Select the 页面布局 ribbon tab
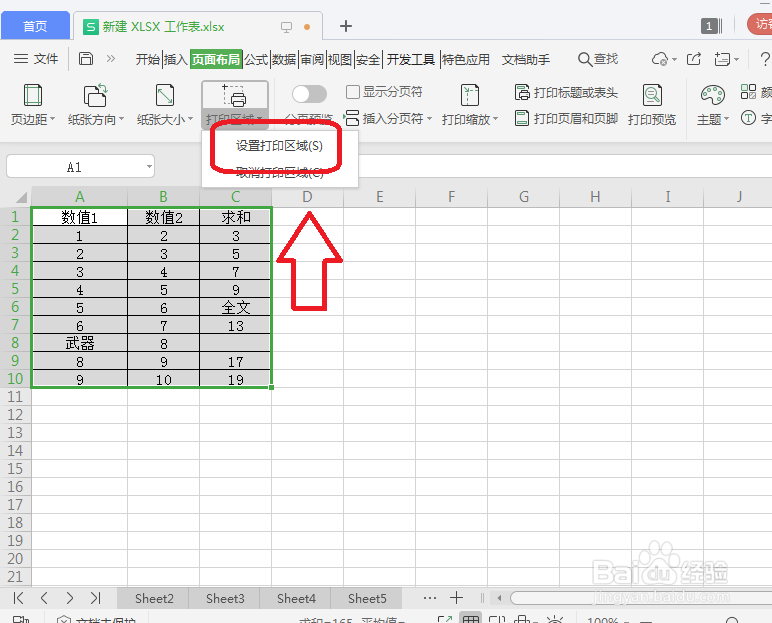 point(216,60)
